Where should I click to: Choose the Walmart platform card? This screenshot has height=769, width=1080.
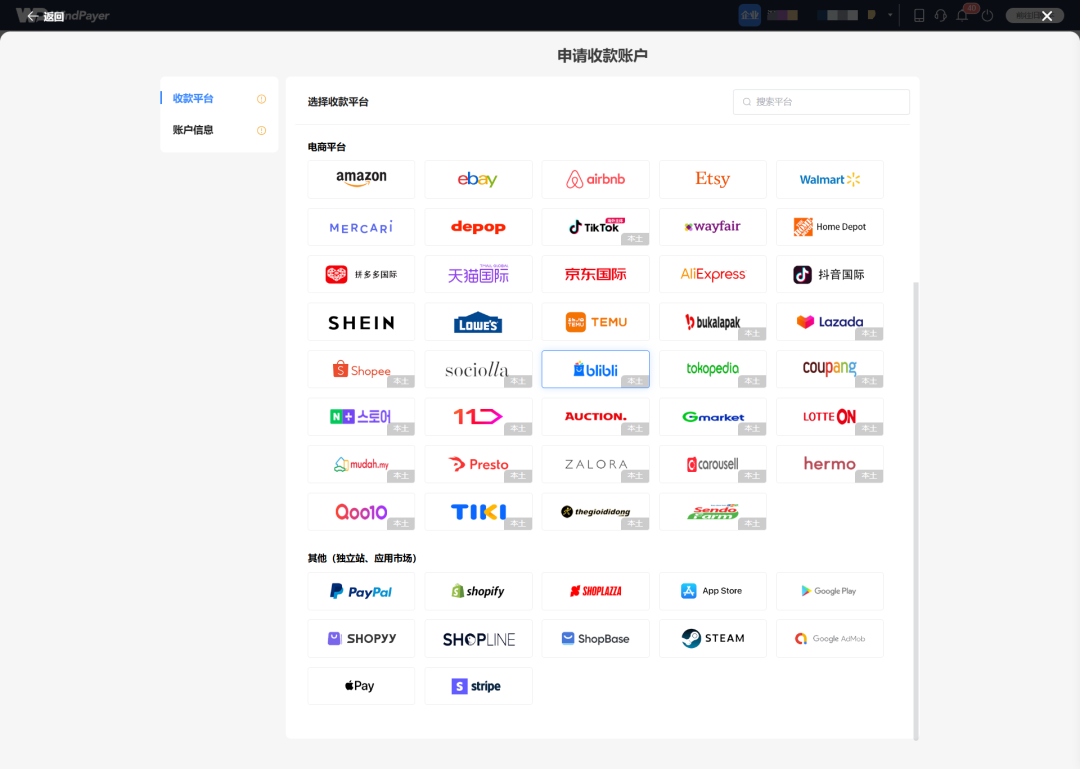[x=829, y=179]
